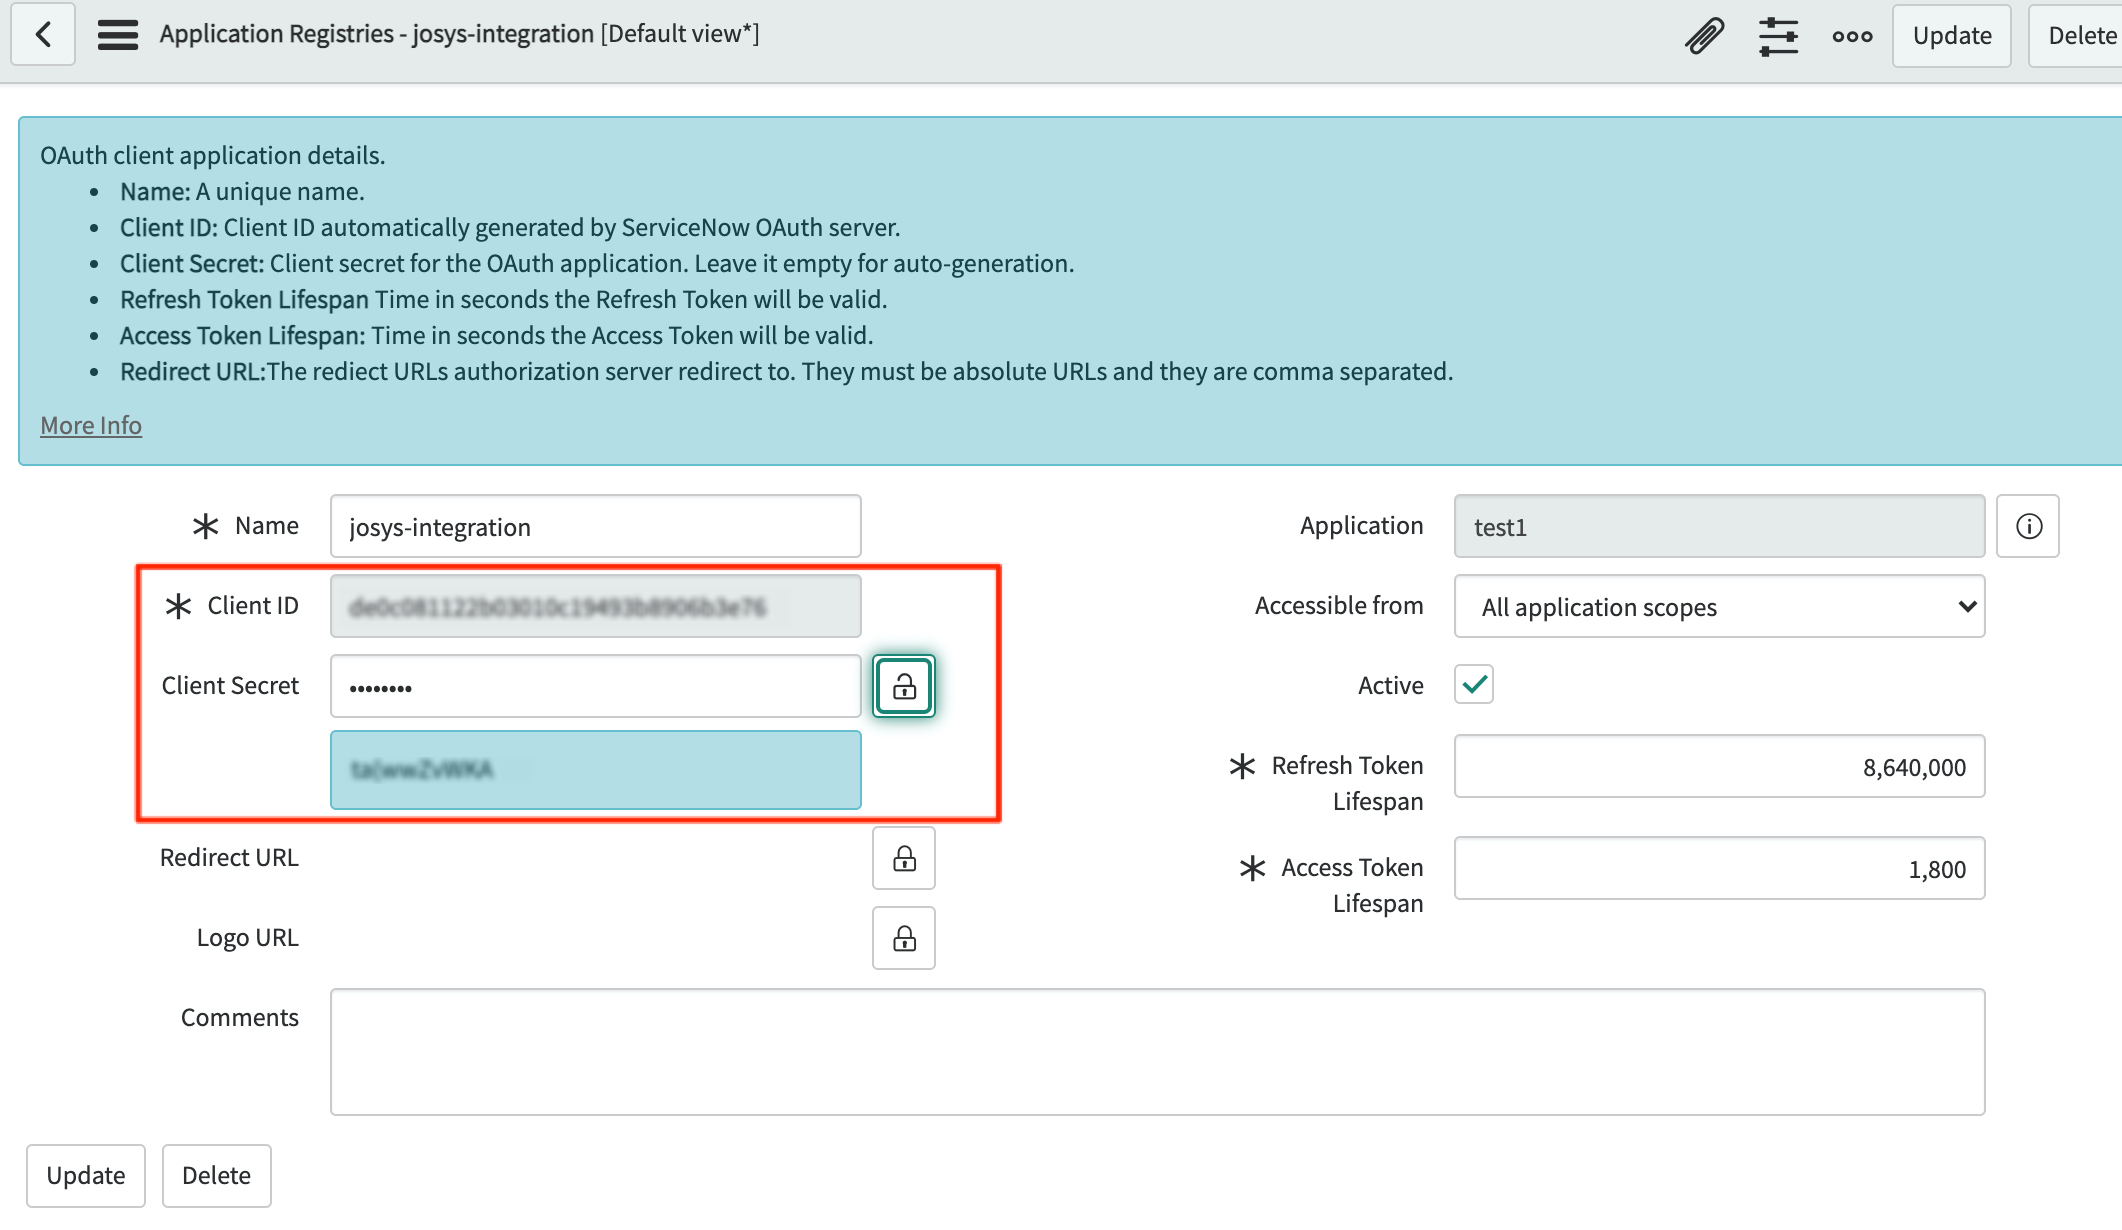Open the More Info link

pos(91,425)
